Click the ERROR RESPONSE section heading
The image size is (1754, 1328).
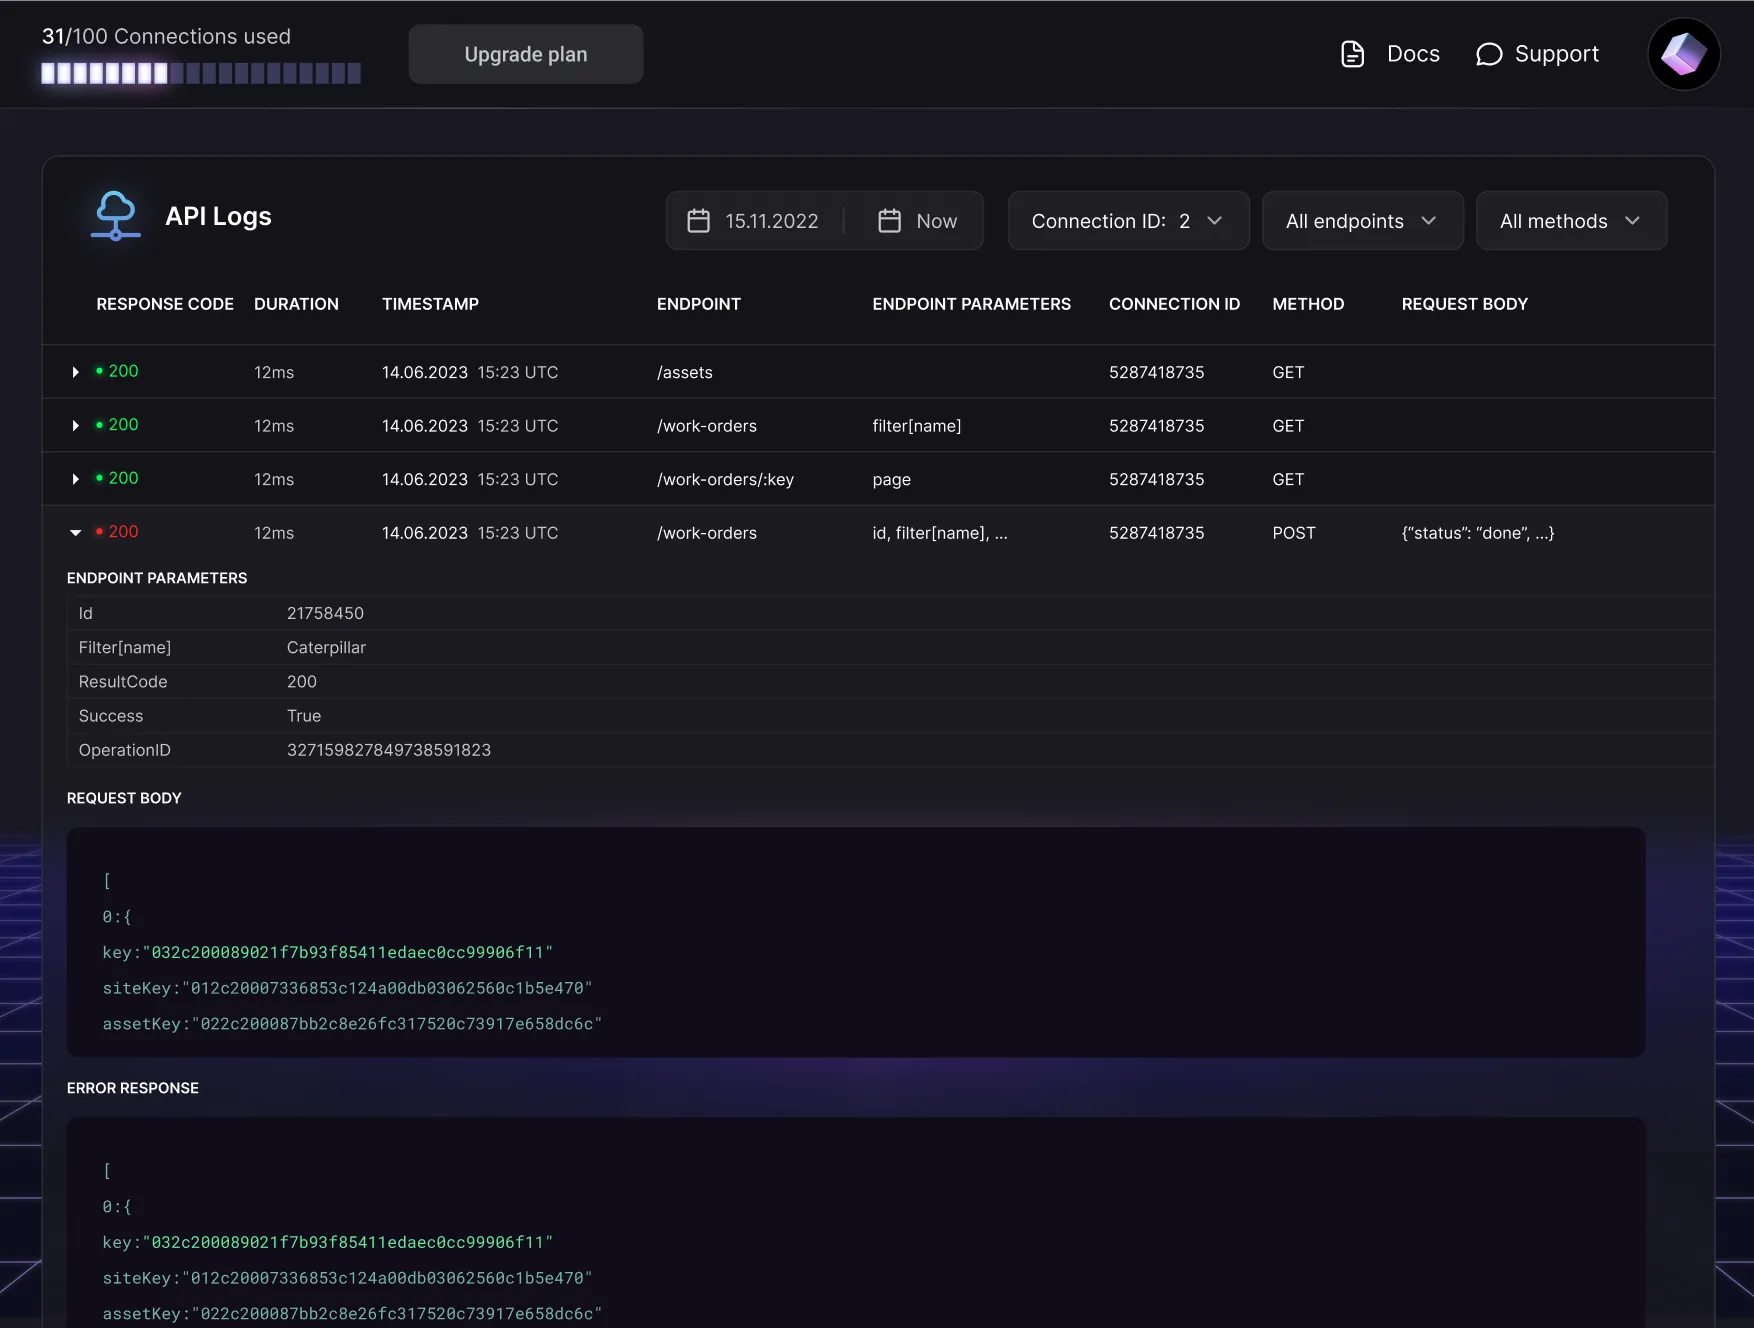click(133, 1088)
